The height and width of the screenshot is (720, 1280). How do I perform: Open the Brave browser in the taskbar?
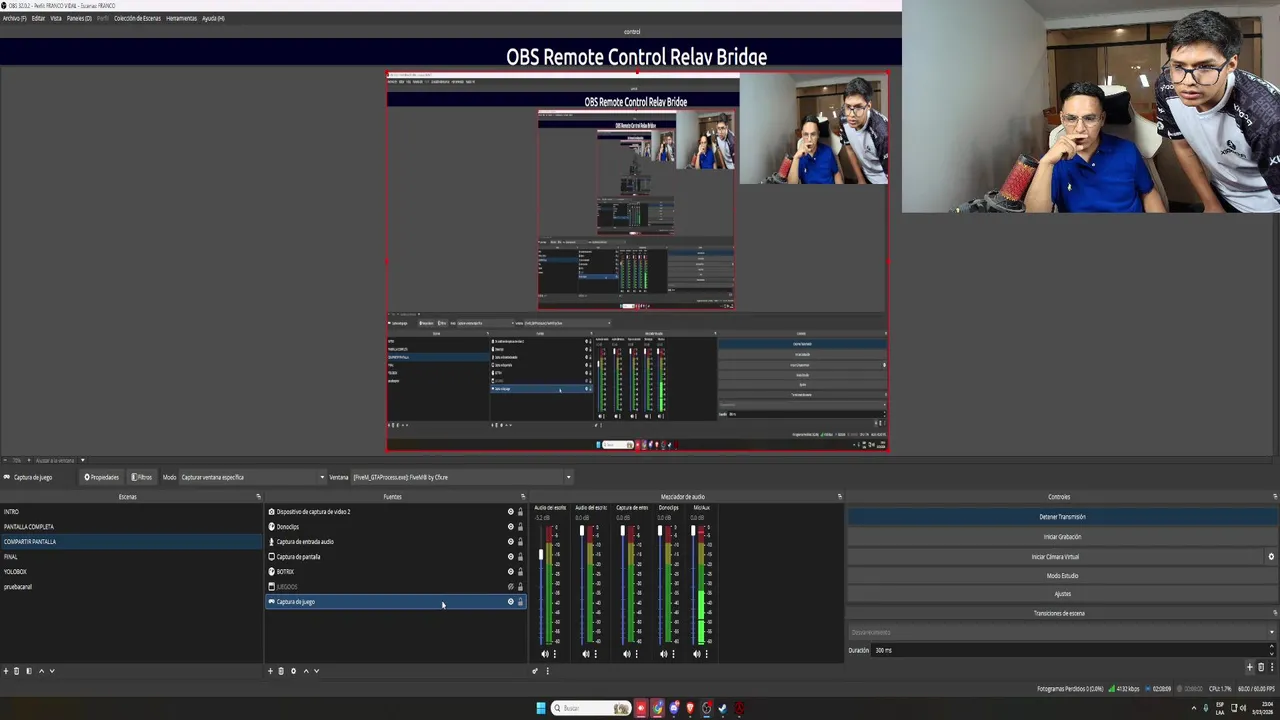pos(690,708)
